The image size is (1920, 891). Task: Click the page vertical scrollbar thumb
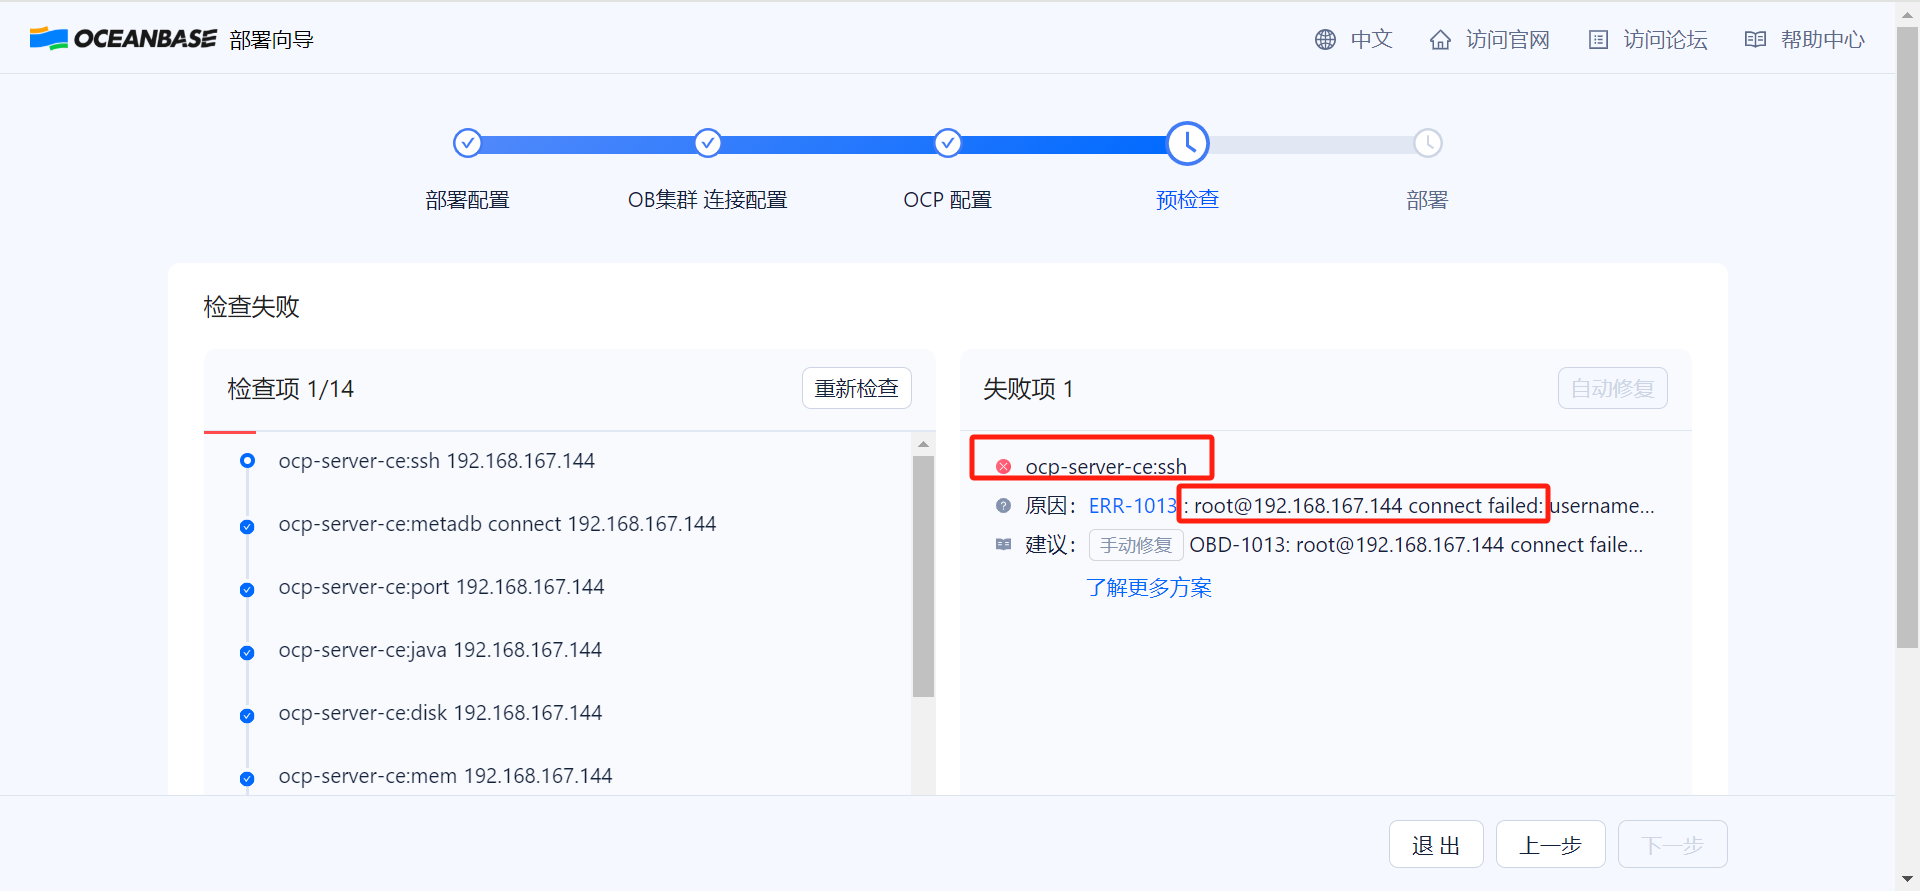click(1908, 337)
